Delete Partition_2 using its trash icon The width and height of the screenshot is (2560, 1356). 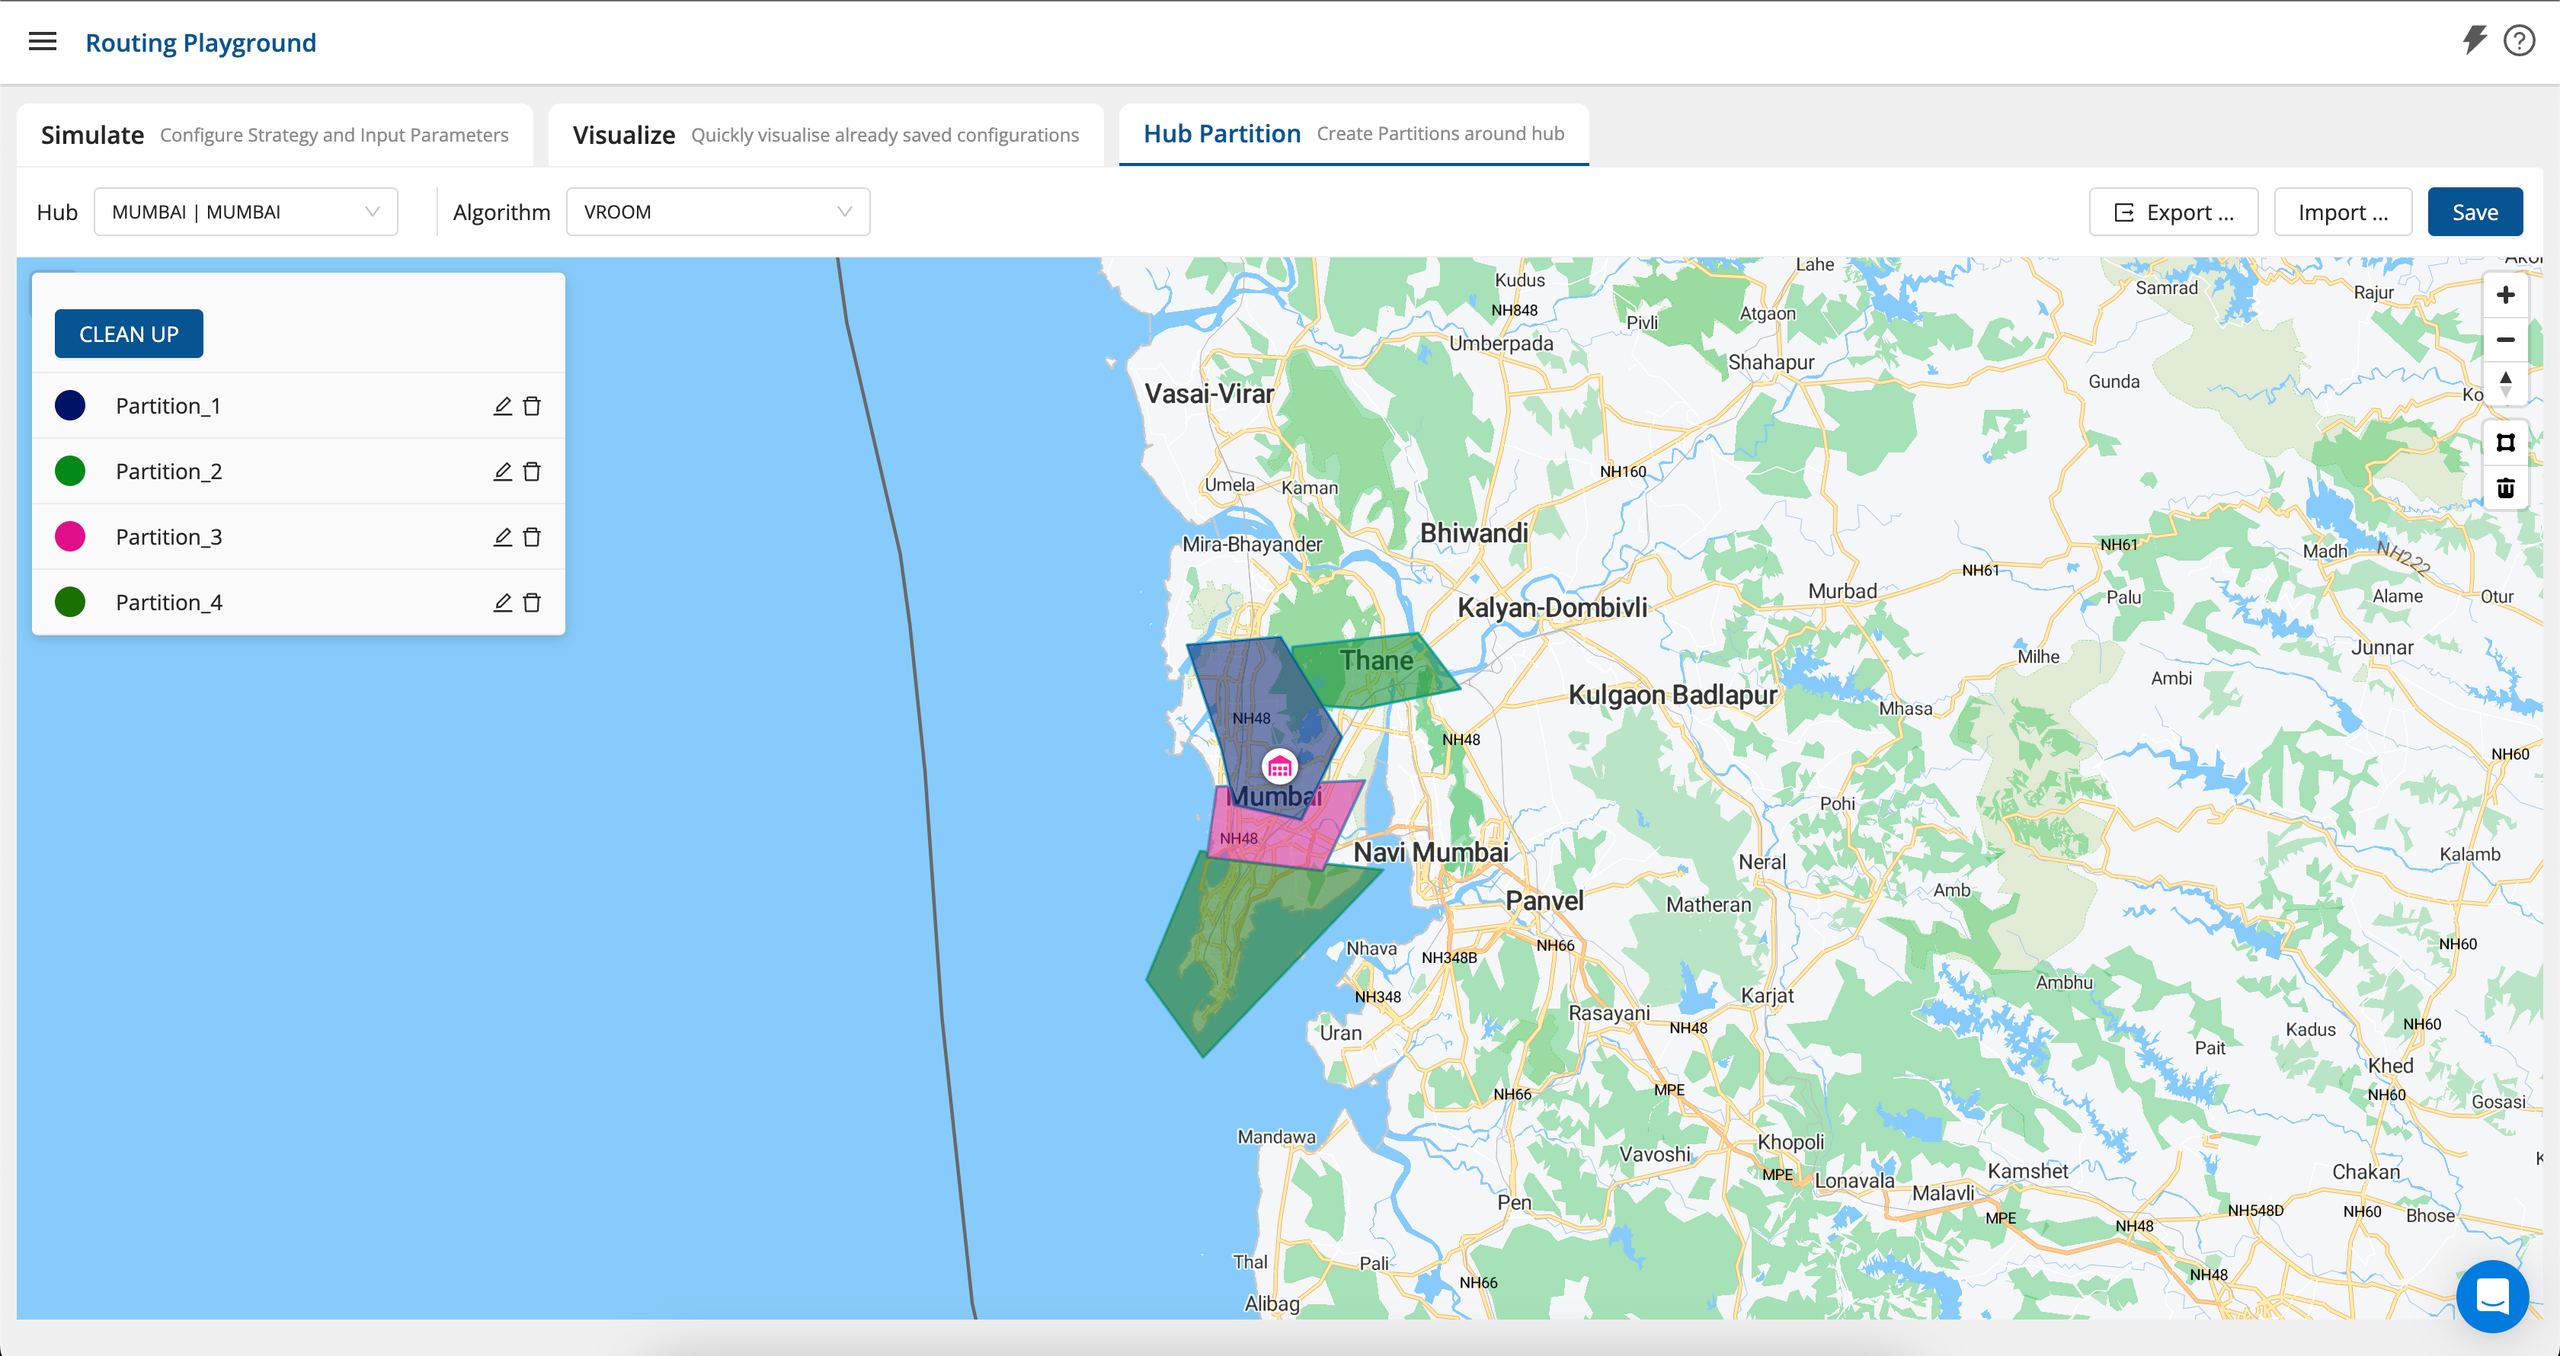tap(532, 471)
